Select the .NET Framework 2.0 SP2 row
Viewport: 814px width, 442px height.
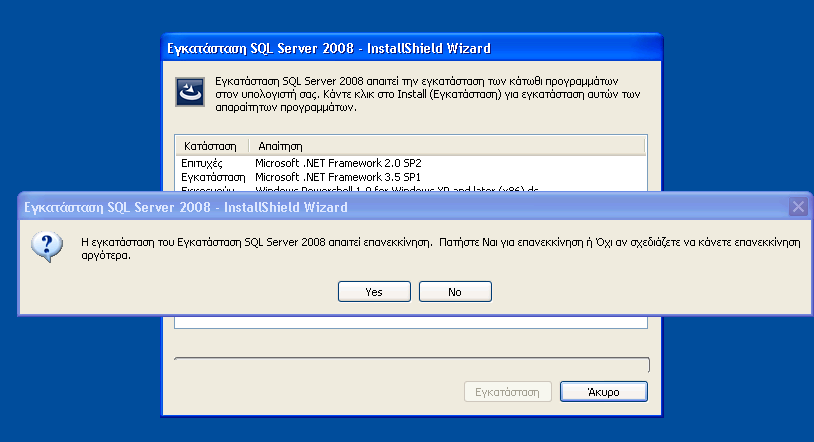411,163
